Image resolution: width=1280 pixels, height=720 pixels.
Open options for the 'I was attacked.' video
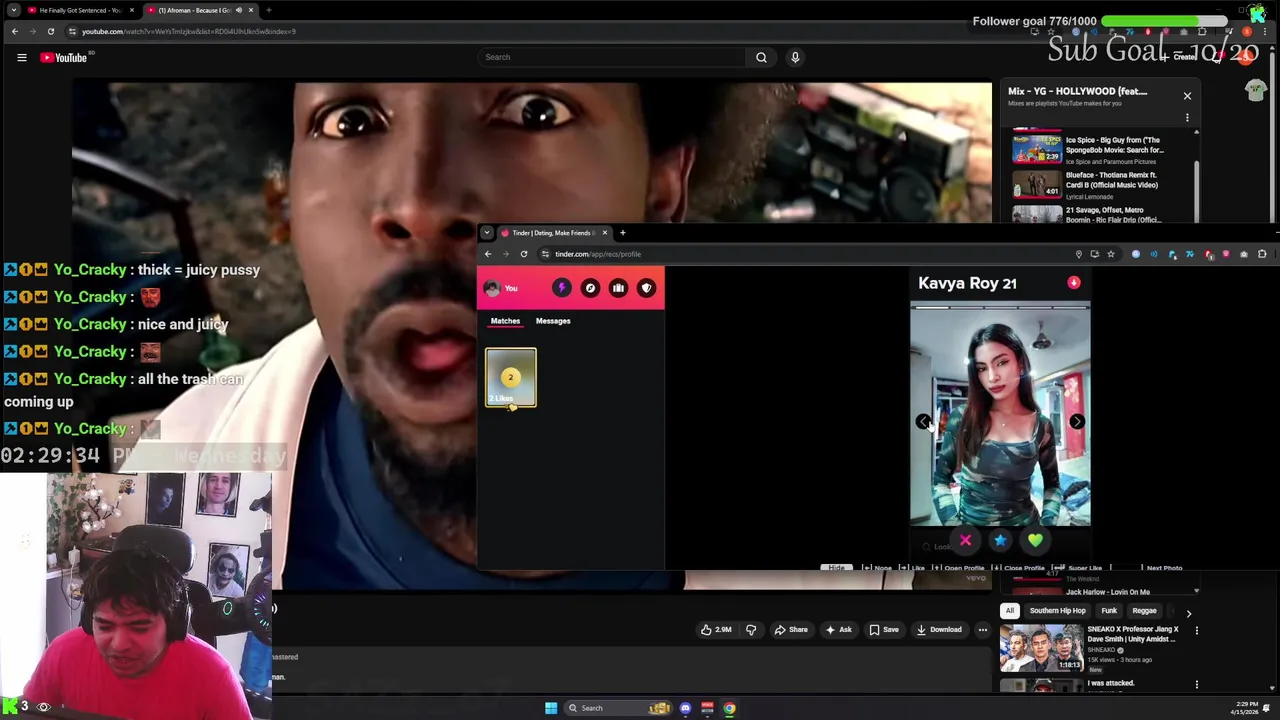pos(1196,685)
